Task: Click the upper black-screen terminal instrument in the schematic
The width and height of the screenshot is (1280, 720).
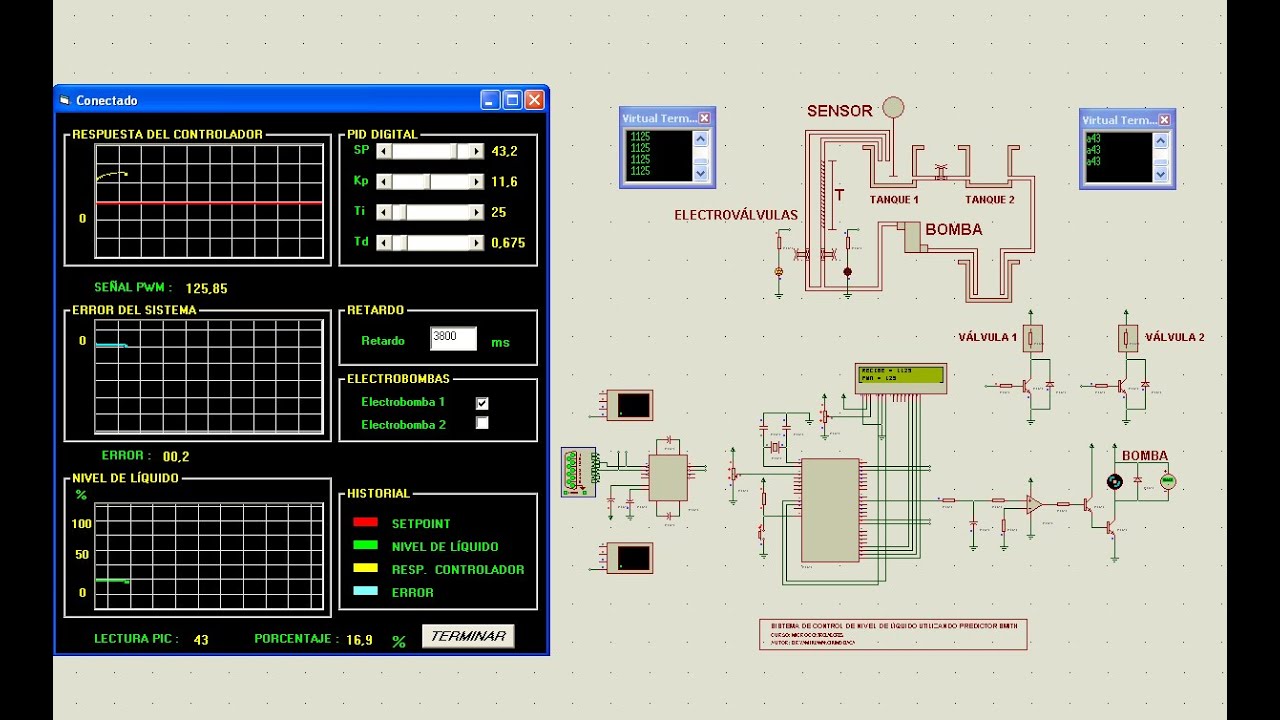Action: coord(630,405)
